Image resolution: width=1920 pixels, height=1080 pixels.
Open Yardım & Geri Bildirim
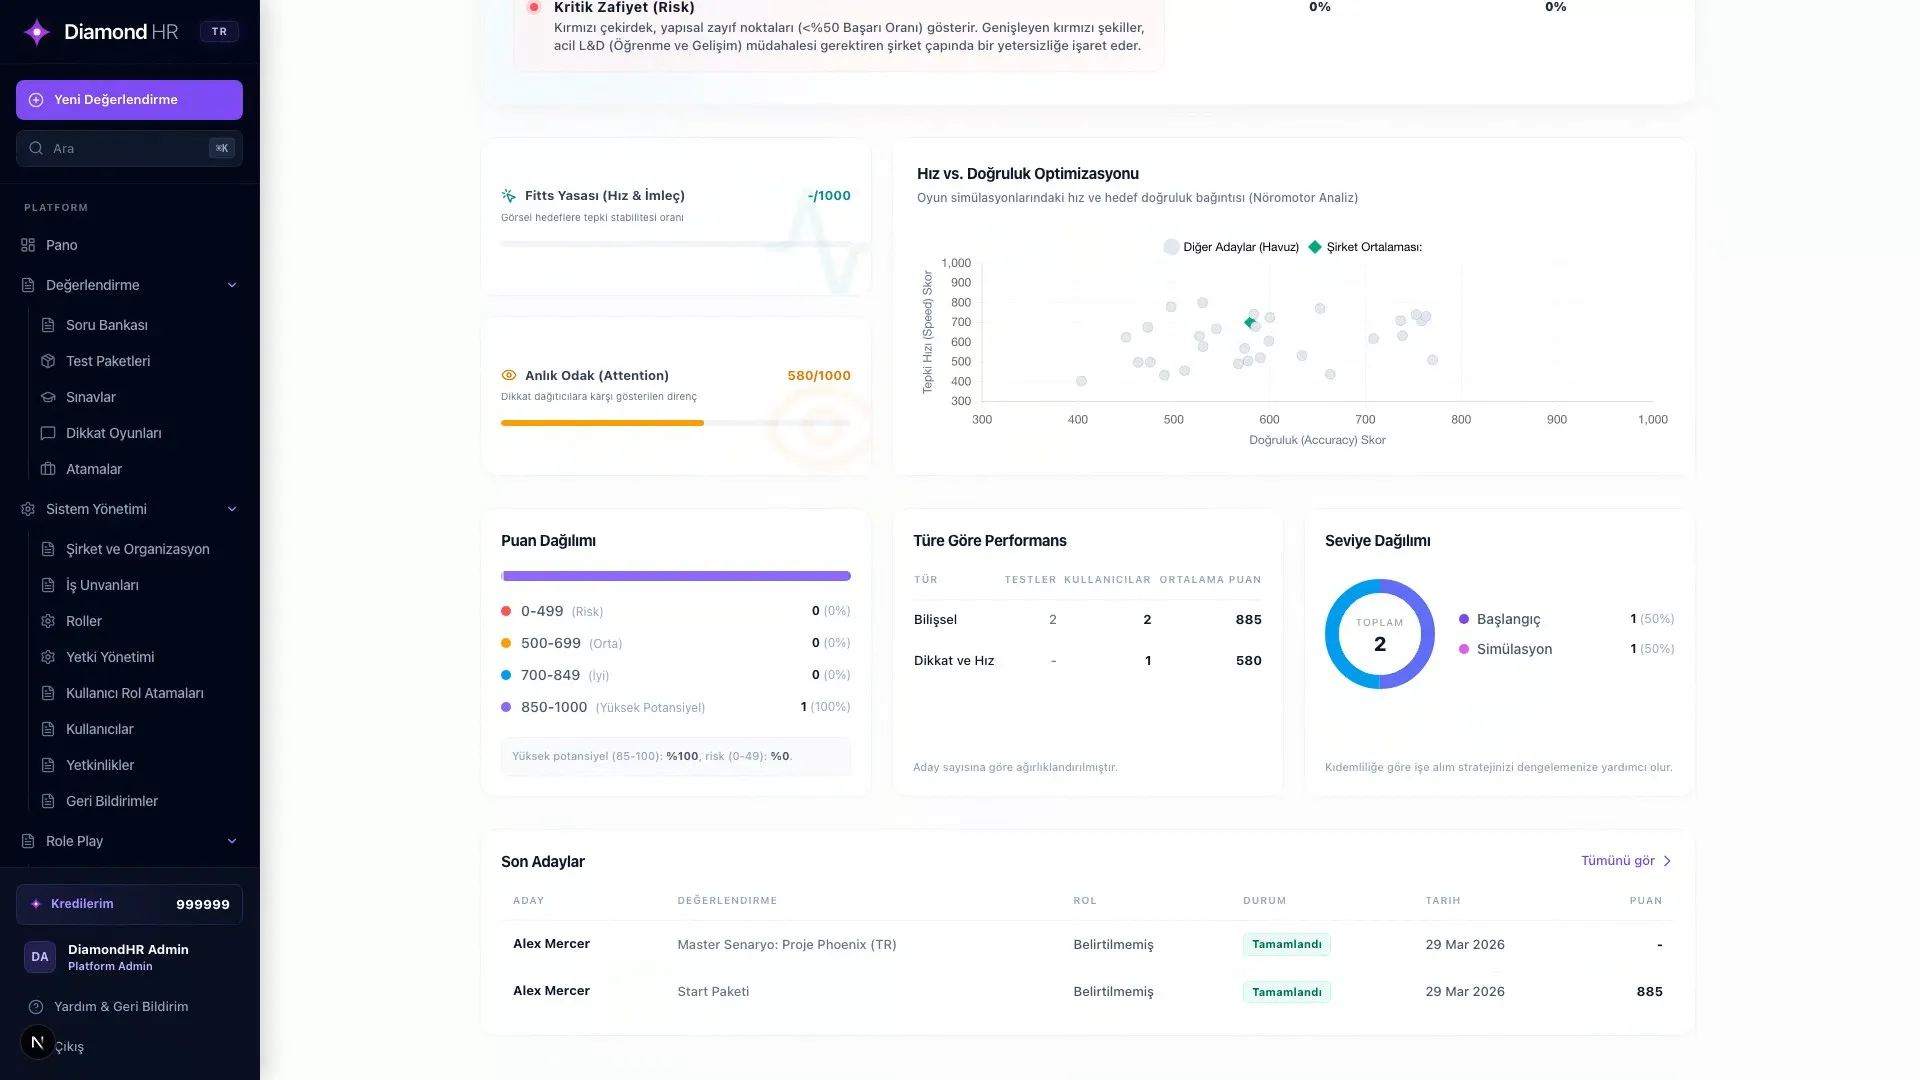(x=121, y=1007)
